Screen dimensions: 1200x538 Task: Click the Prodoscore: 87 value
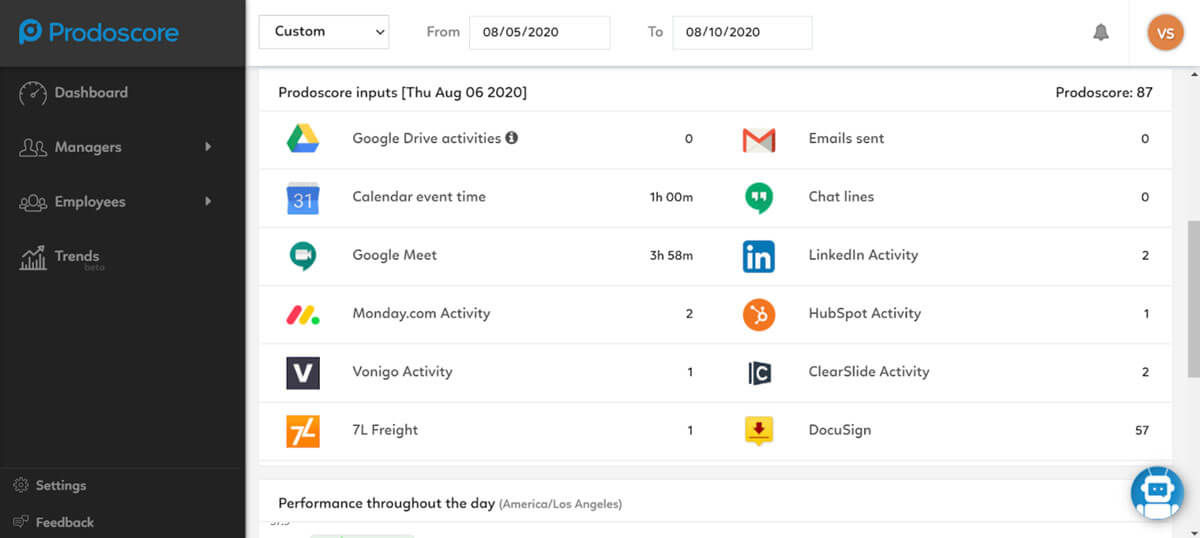pos(1104,93)
